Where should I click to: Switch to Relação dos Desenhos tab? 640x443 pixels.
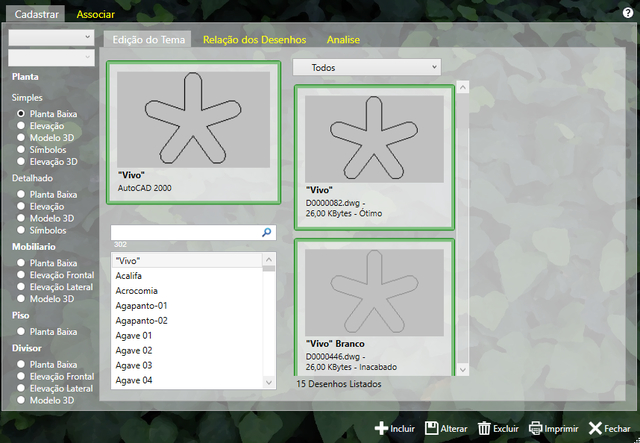(x=254, y=40)
